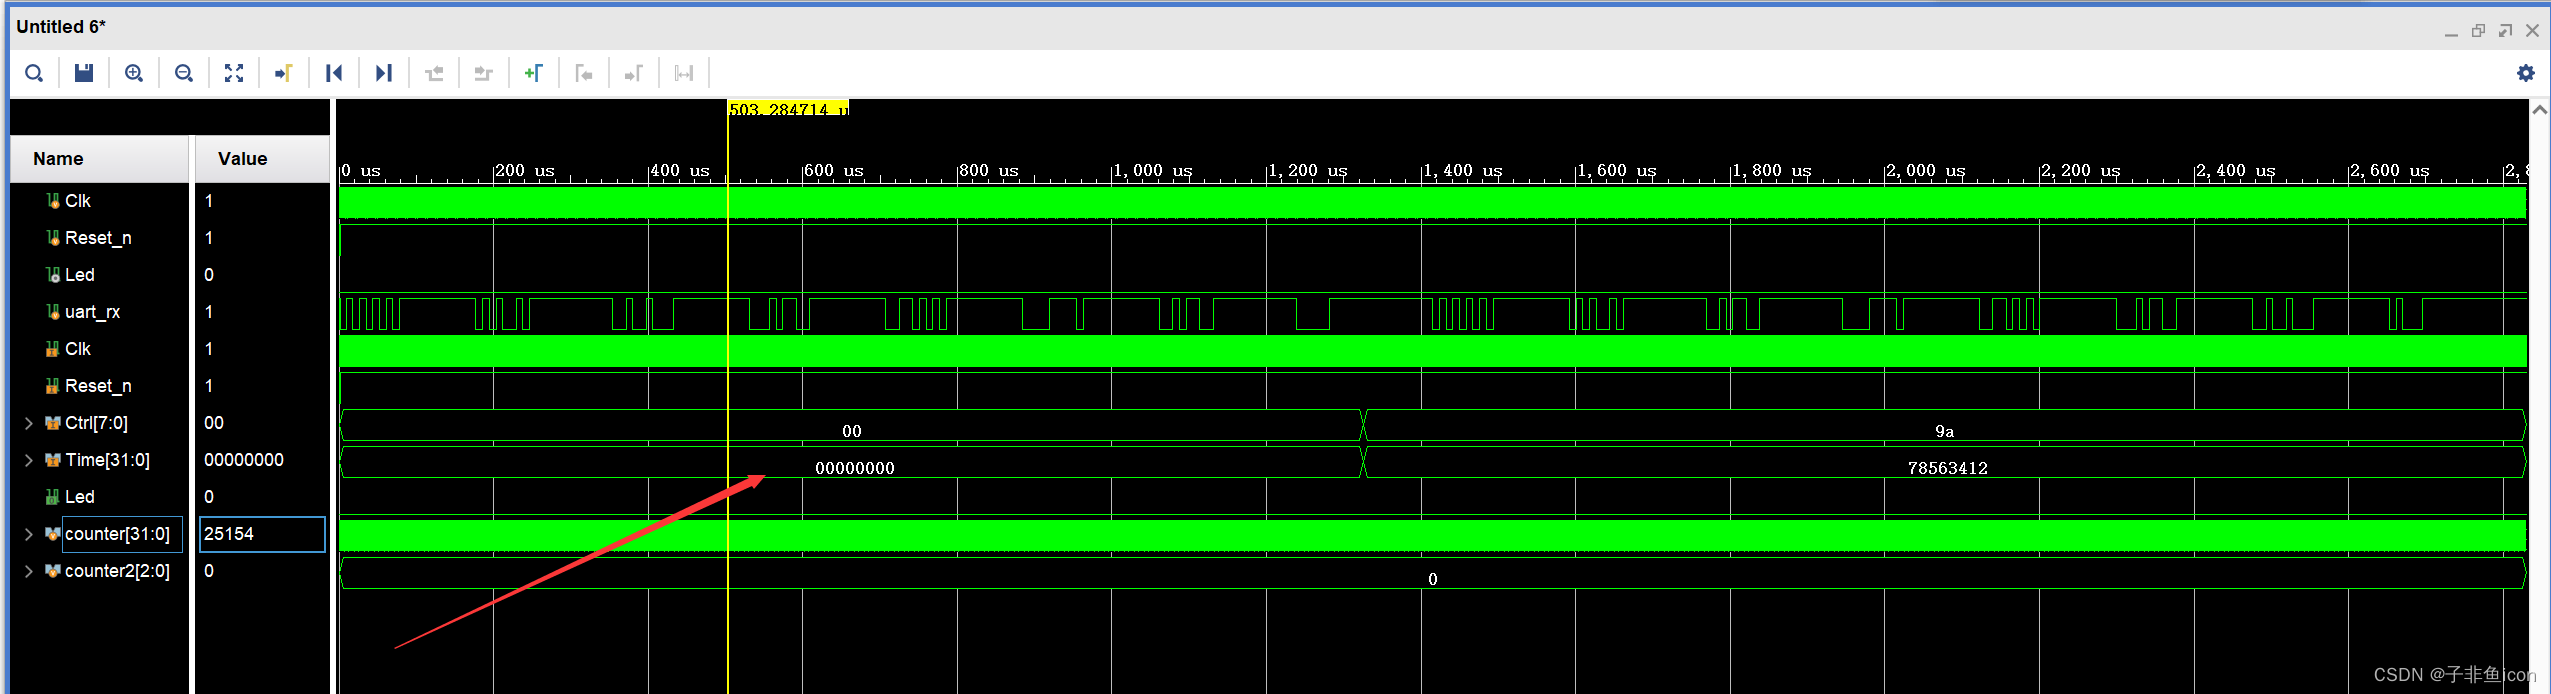Go to previous marker
This screenshot has height=694, width=2551.
tap(584, 73)
